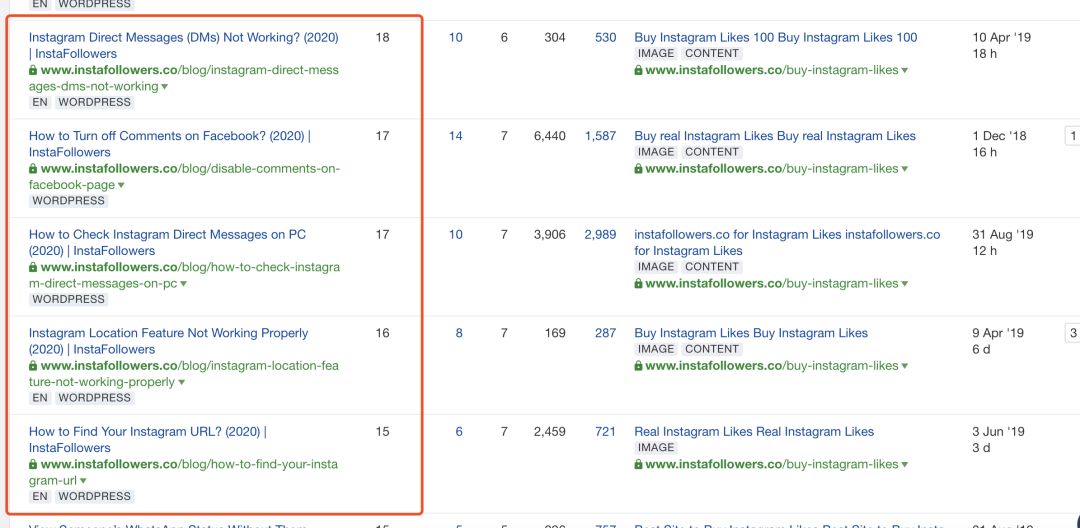Expand the caret after the disable-comments-on-facebook-page URL
The width and height of the screenshot is (1080, 528).
(121, 186)
